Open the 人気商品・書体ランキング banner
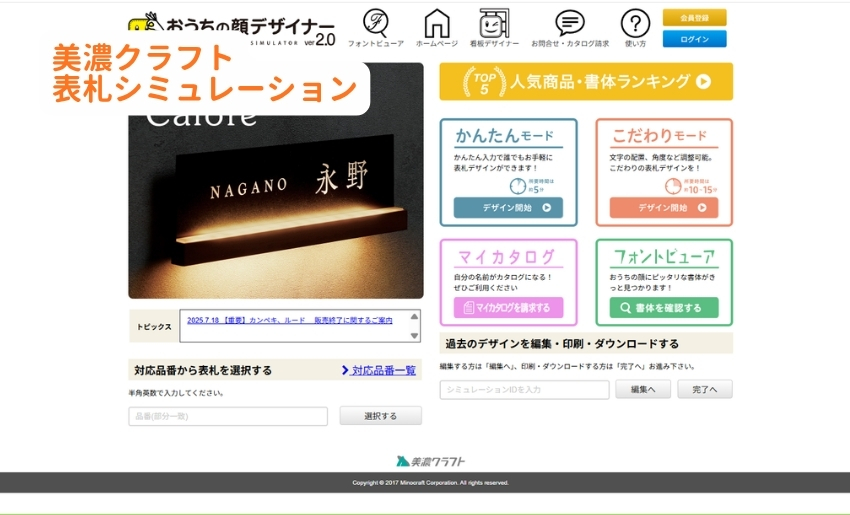Image resolution: width=850 pixels, height=515 pixels. tap(586, 81)
